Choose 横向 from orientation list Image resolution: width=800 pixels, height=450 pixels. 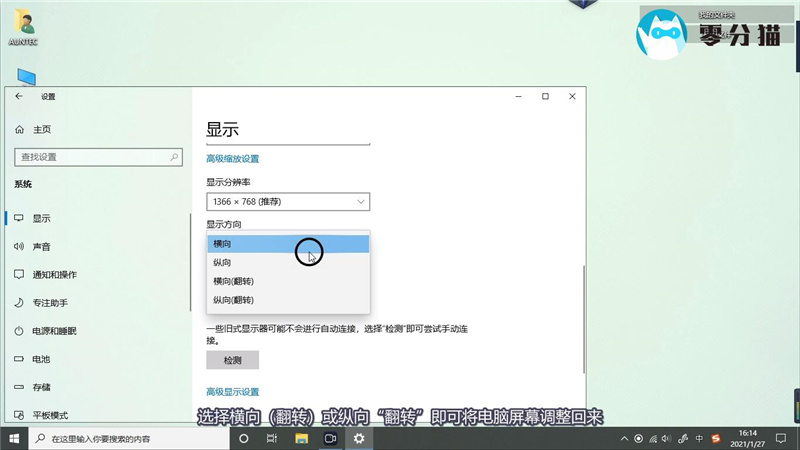222,244
